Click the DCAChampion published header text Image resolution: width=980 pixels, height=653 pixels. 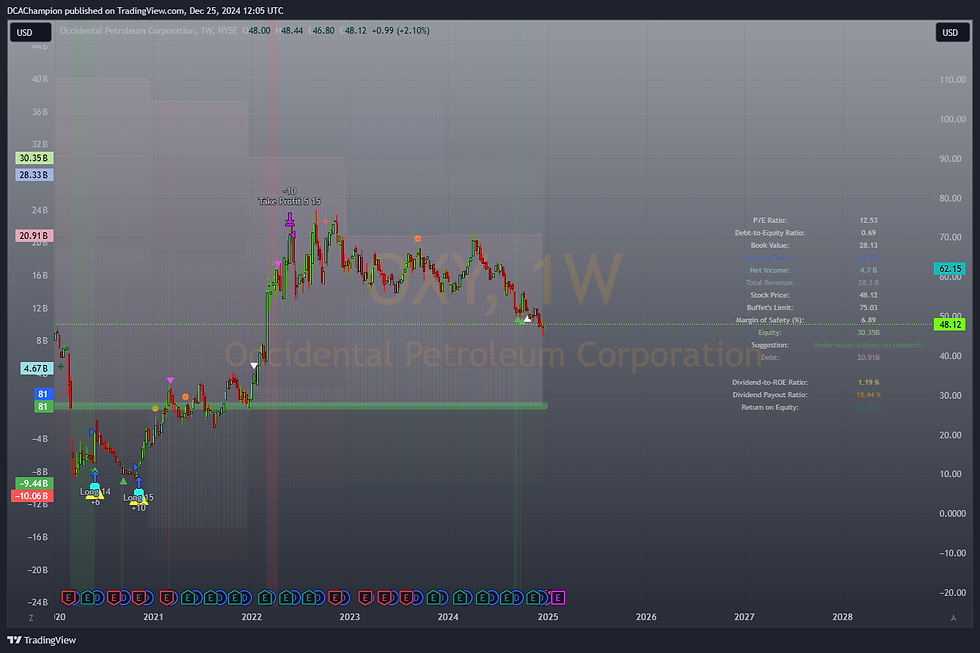[x=145, y=11]
